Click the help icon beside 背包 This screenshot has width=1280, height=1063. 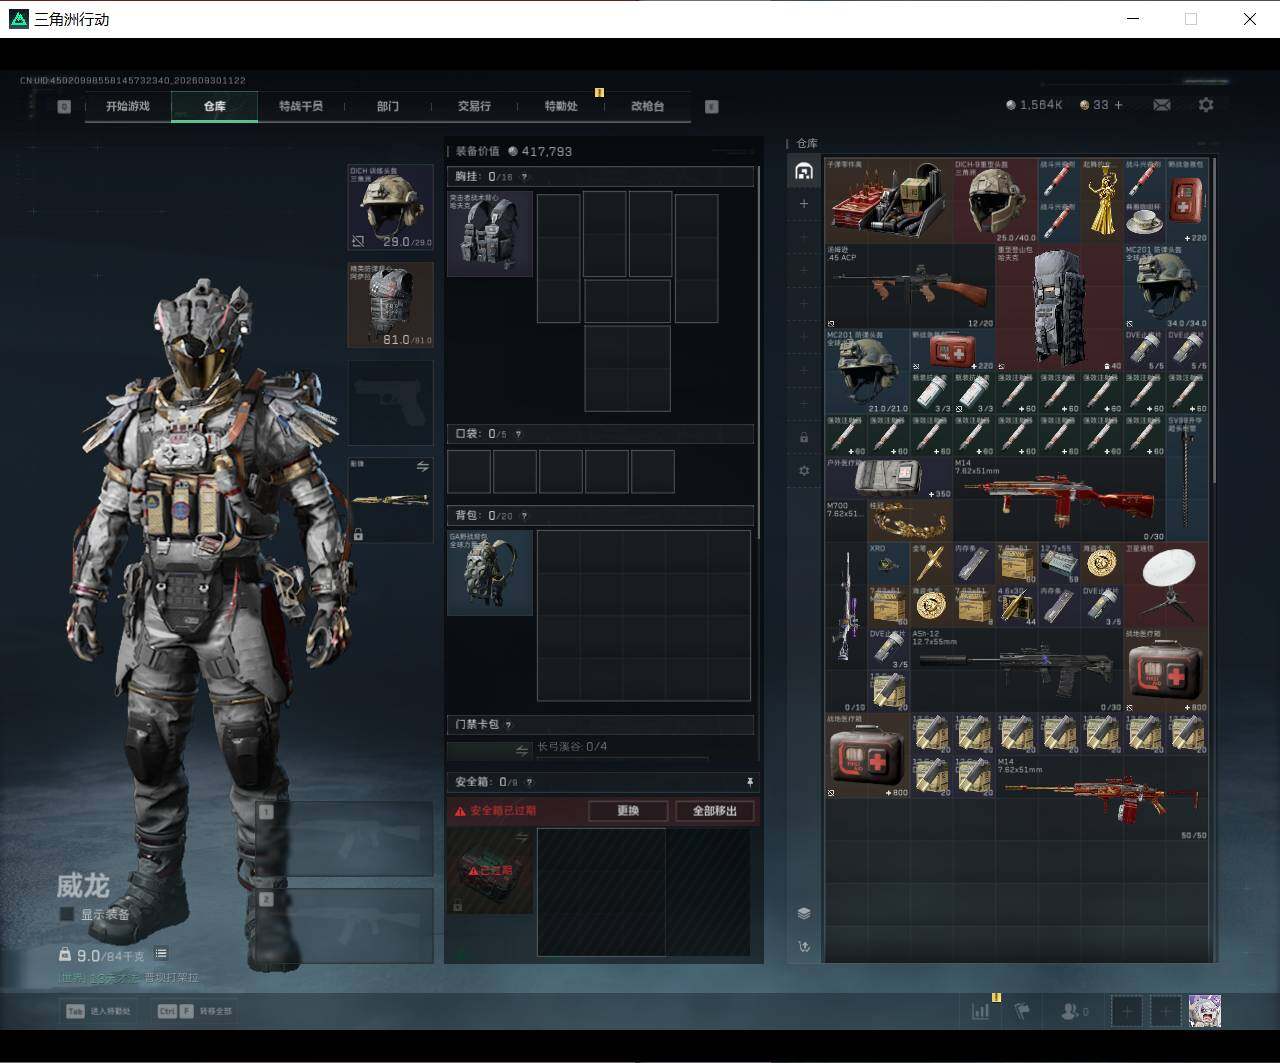coord(524,516)
